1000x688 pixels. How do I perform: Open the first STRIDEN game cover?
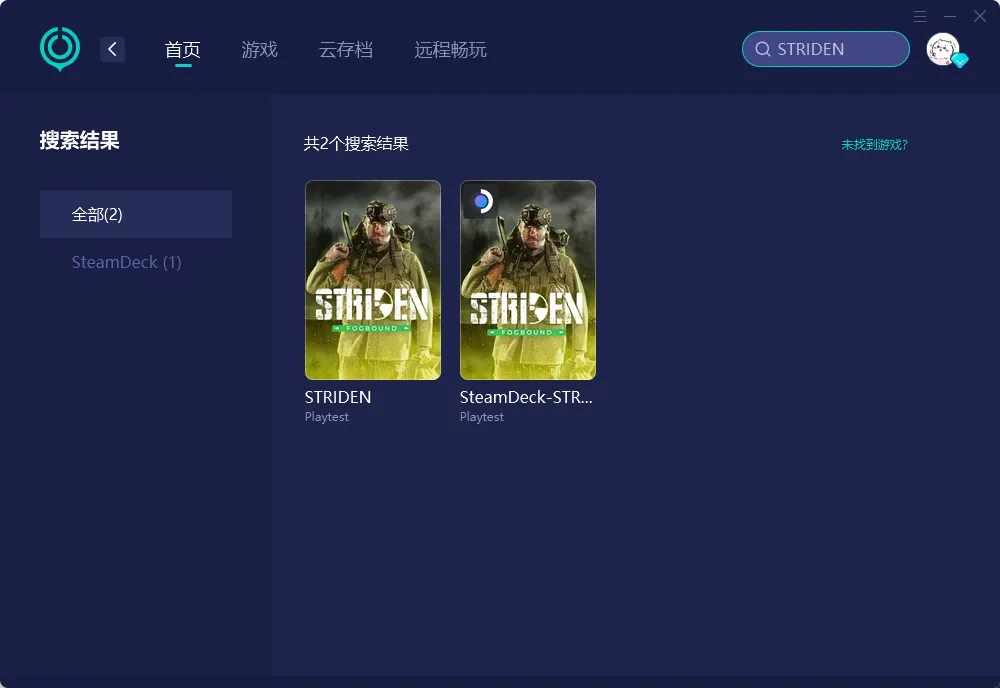[x=372, y=280]
